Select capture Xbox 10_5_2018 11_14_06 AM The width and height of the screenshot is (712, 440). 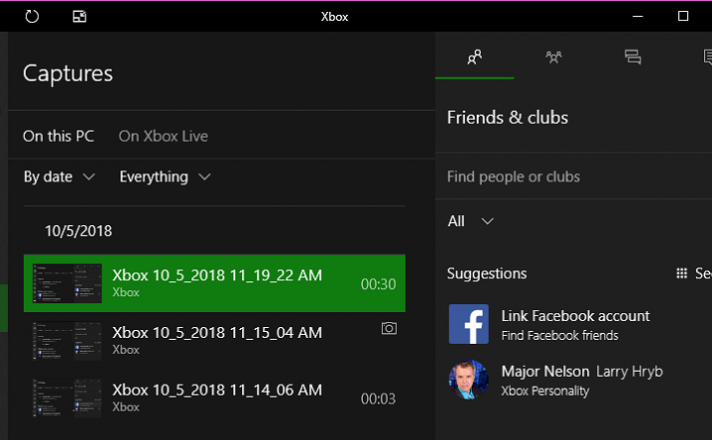click(214, 398)
